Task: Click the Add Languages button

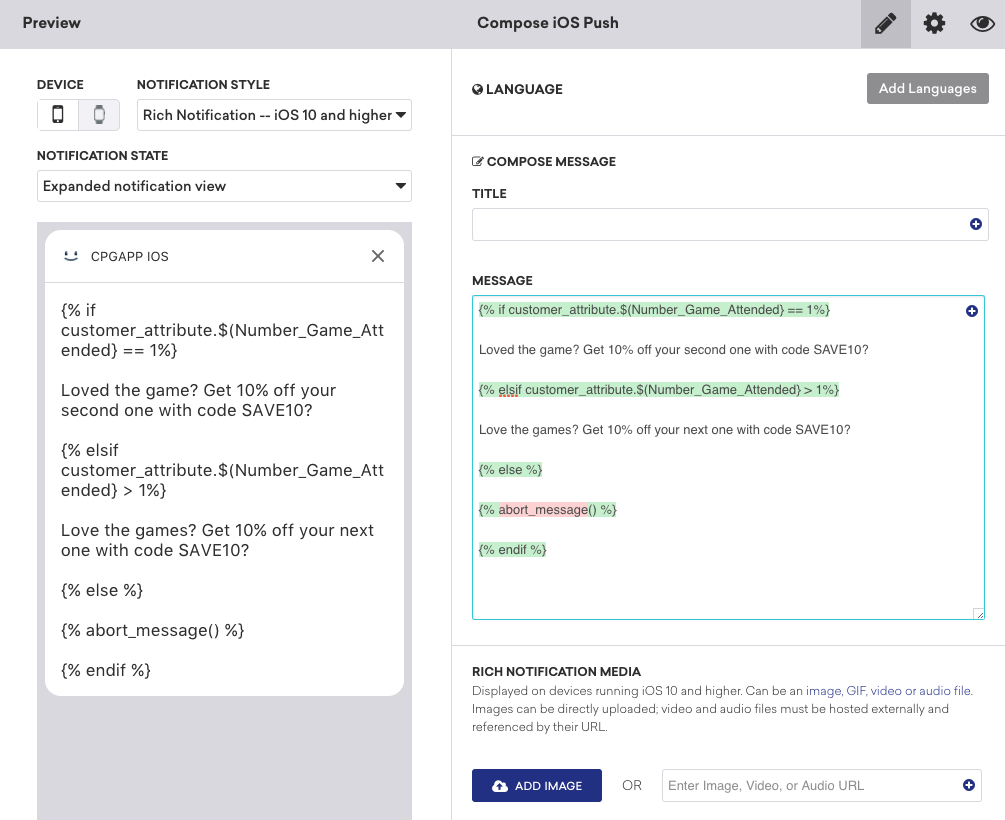Action: pyautogui.click(x=927, y=88)
